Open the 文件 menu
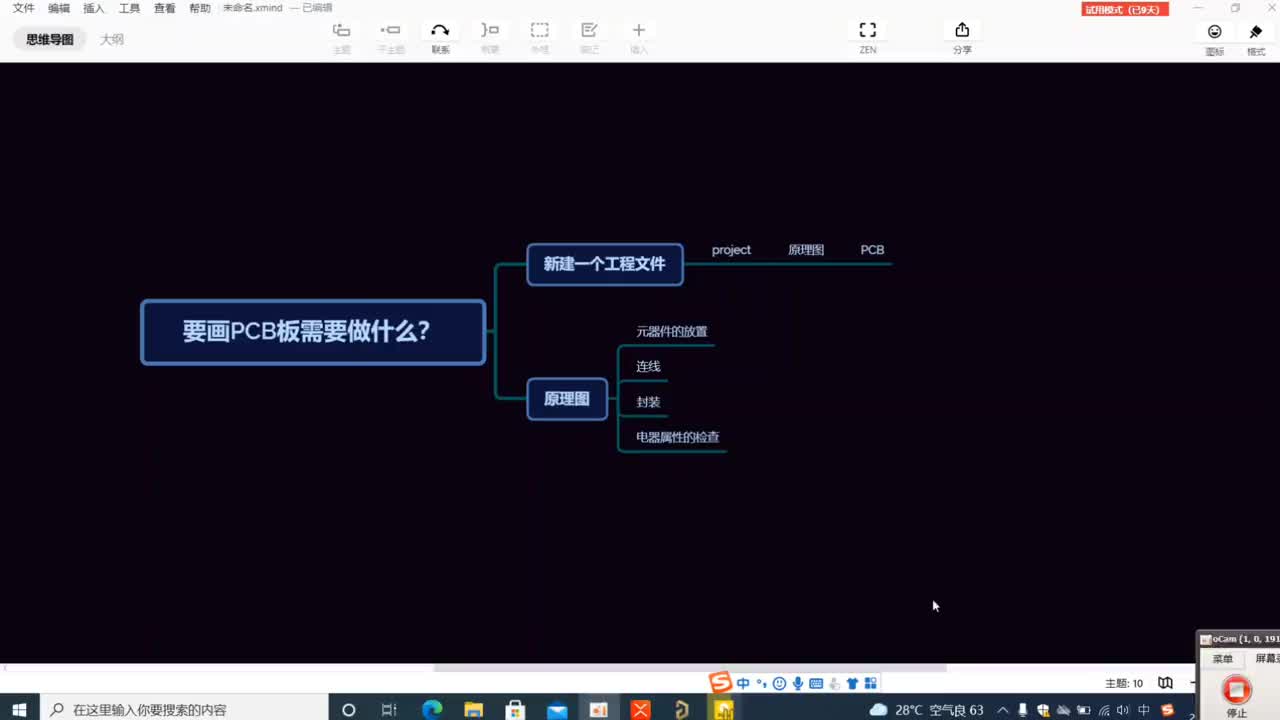This screenshot has height=720, width=1280. pos(23,8)
